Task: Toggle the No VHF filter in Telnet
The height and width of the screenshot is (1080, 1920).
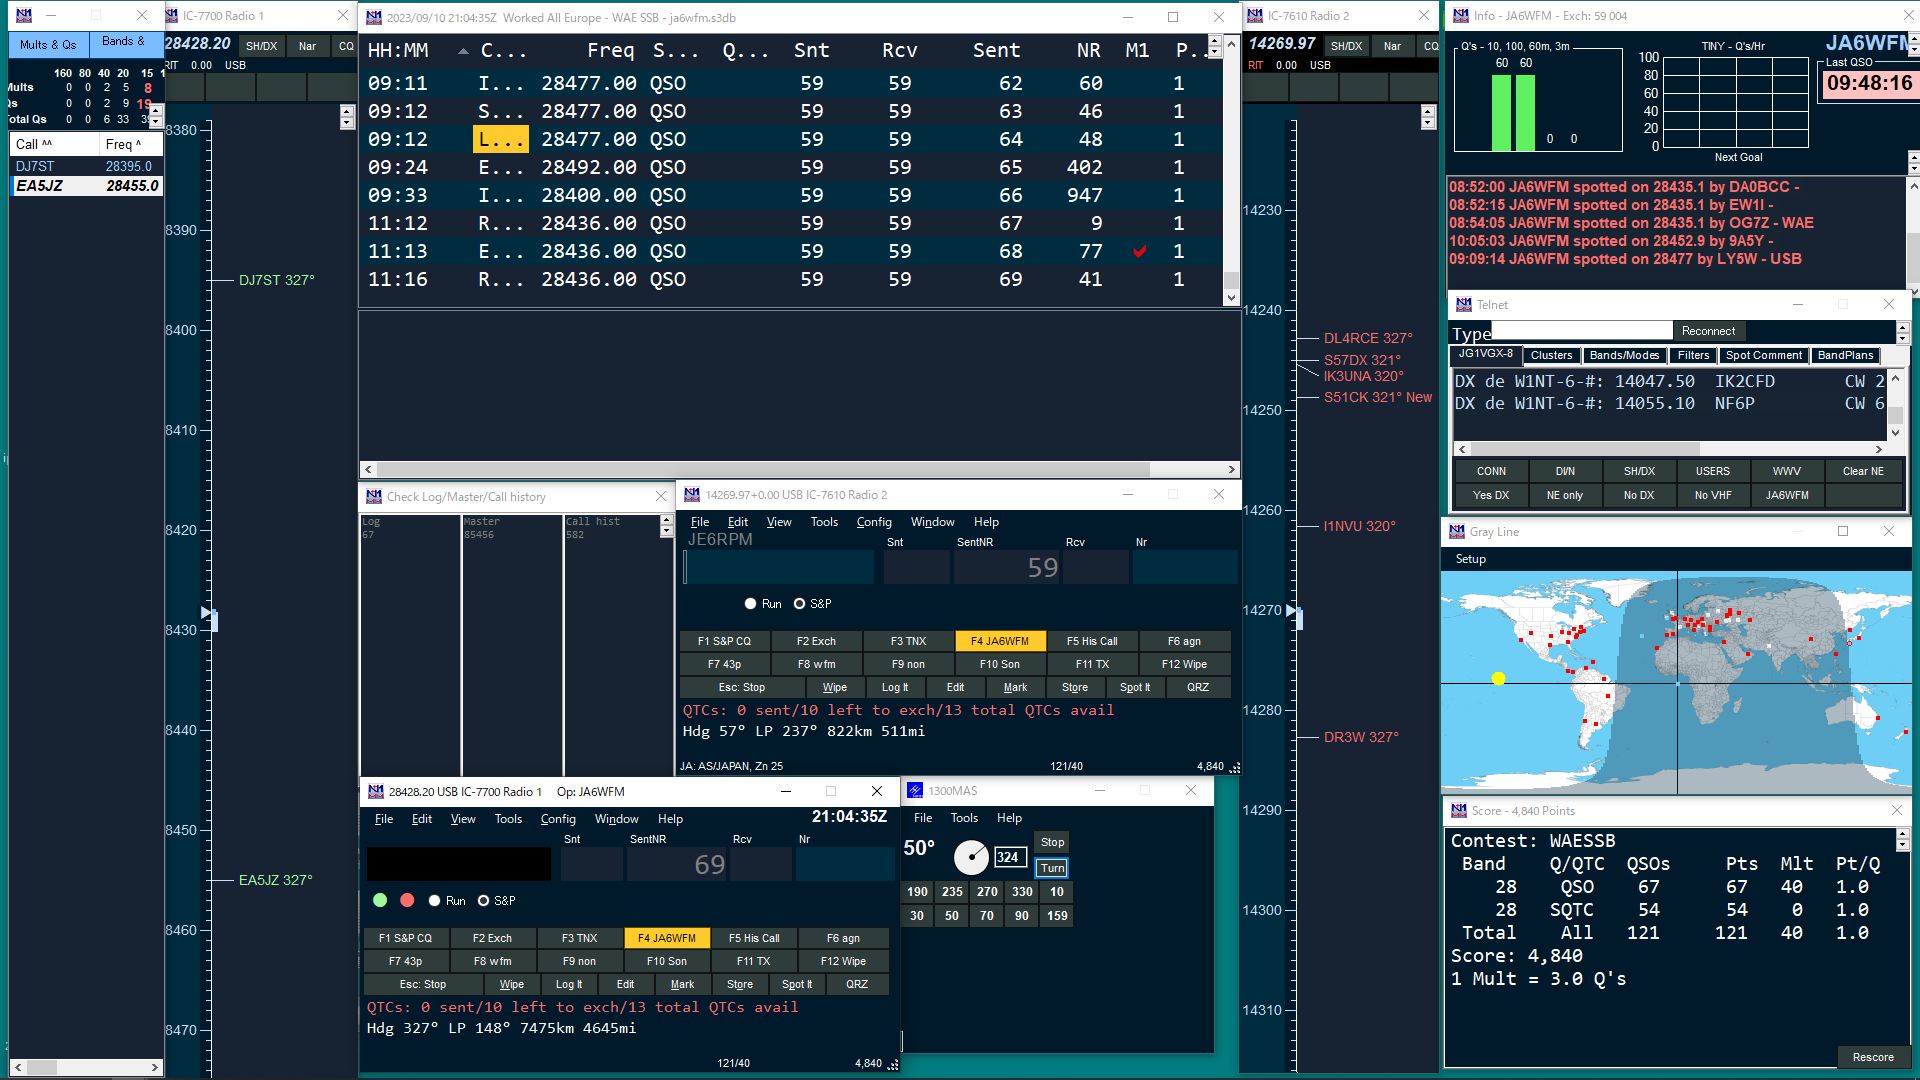Action: click(x=1713, y=495)
